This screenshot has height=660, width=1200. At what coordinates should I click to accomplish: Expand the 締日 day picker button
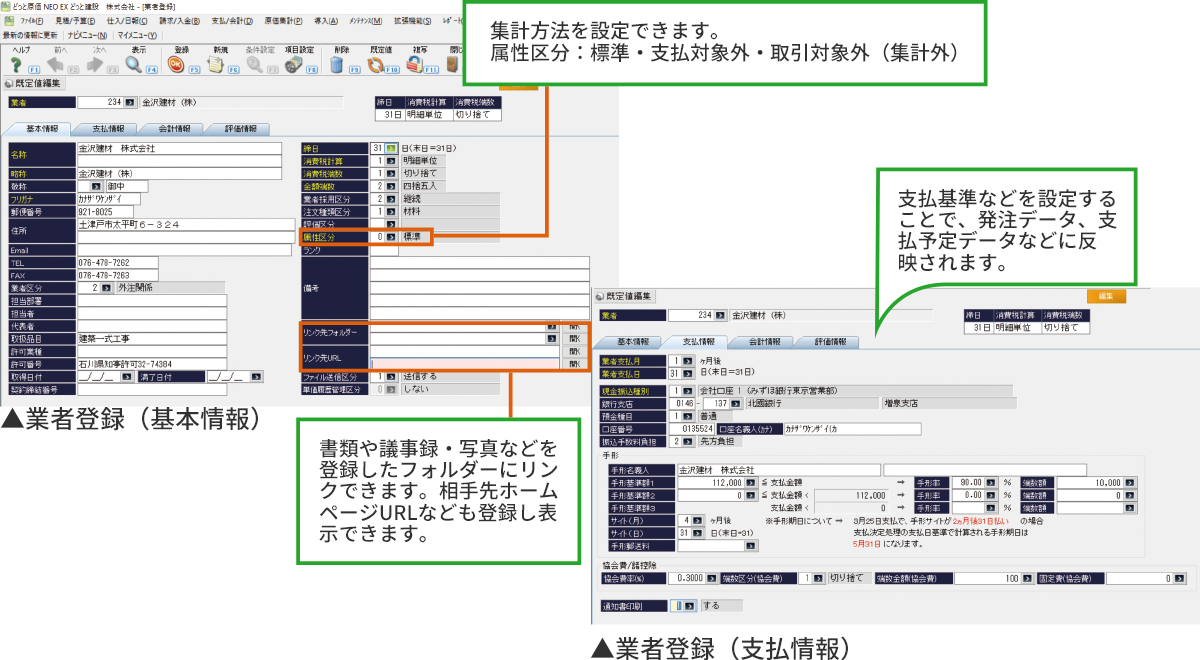(392, 148)
